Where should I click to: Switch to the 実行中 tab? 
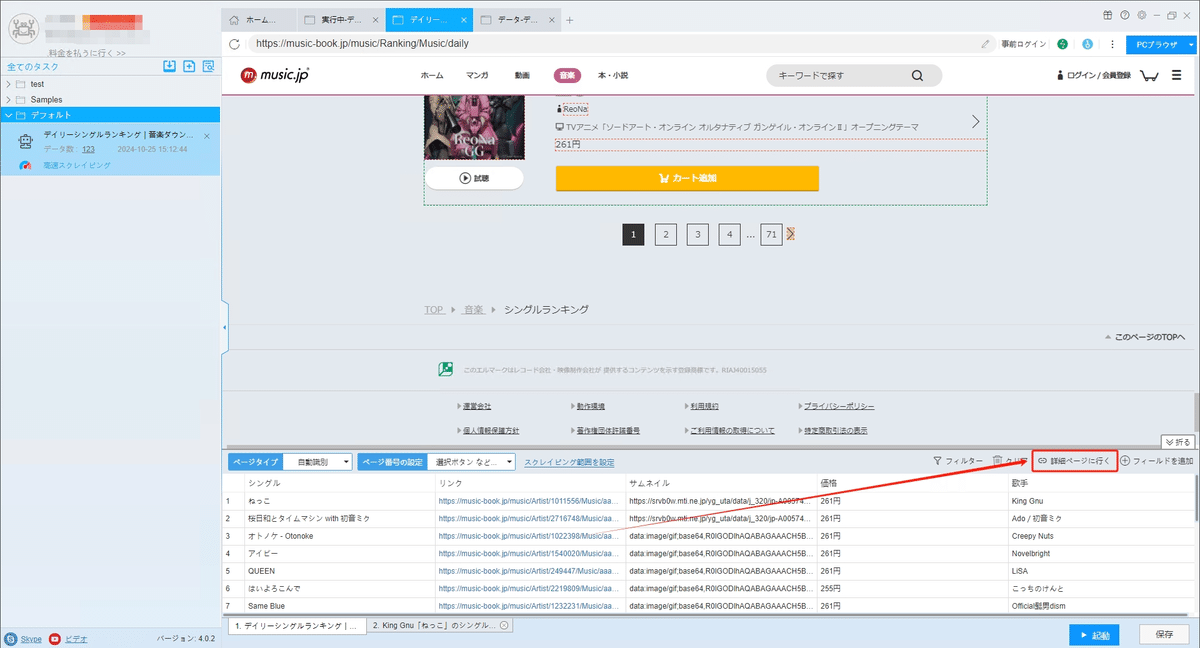tap(340, 20)
